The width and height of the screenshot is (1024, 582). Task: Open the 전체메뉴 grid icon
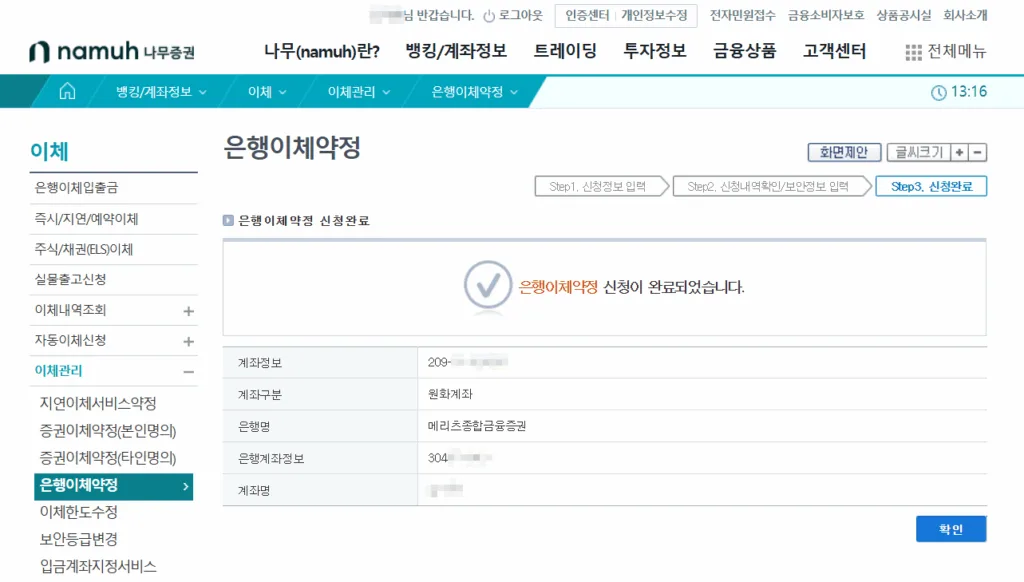pos(914,52)
